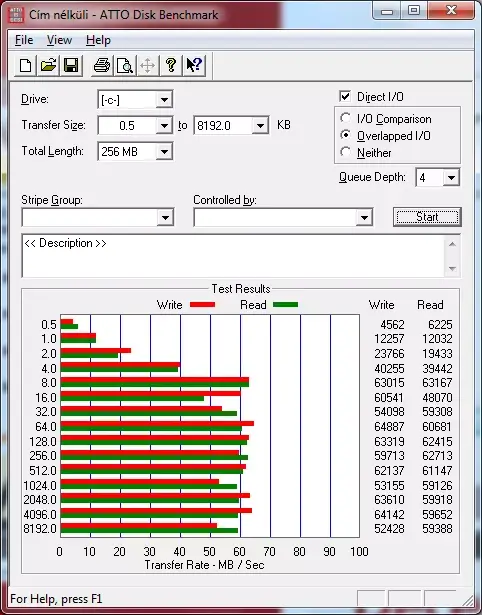482x615 pixels.
Task: Open the File menu
Action: tap(24, 40)
